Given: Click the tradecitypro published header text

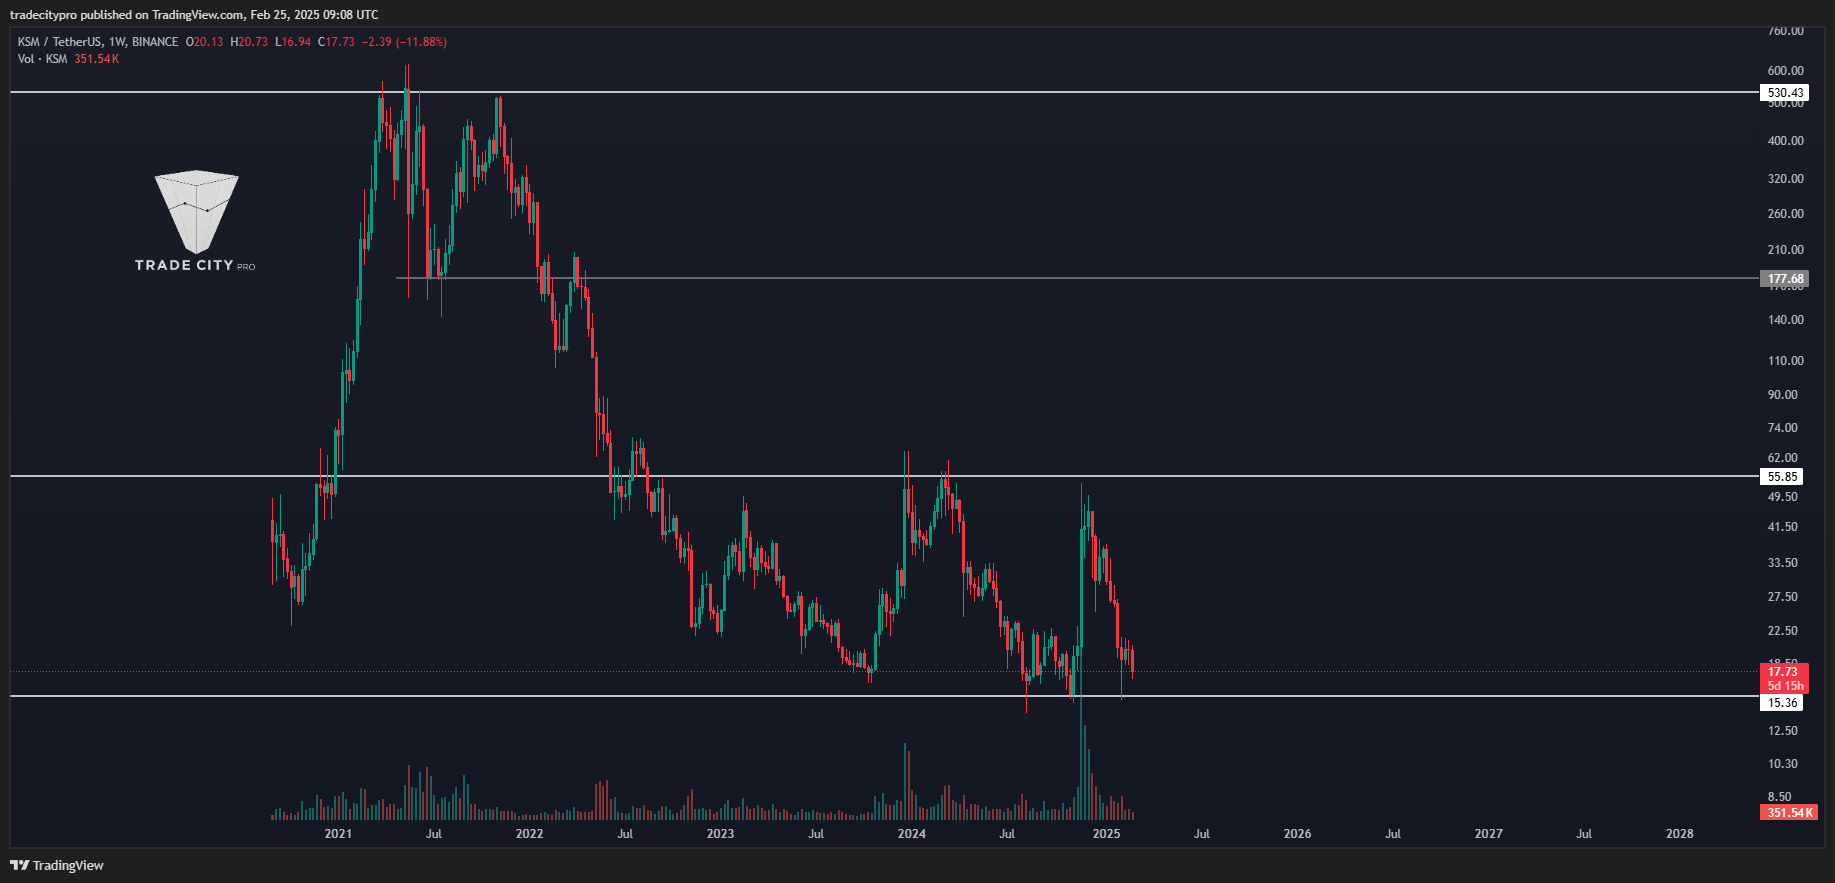Looking at the screenshot, I should 194,15.
